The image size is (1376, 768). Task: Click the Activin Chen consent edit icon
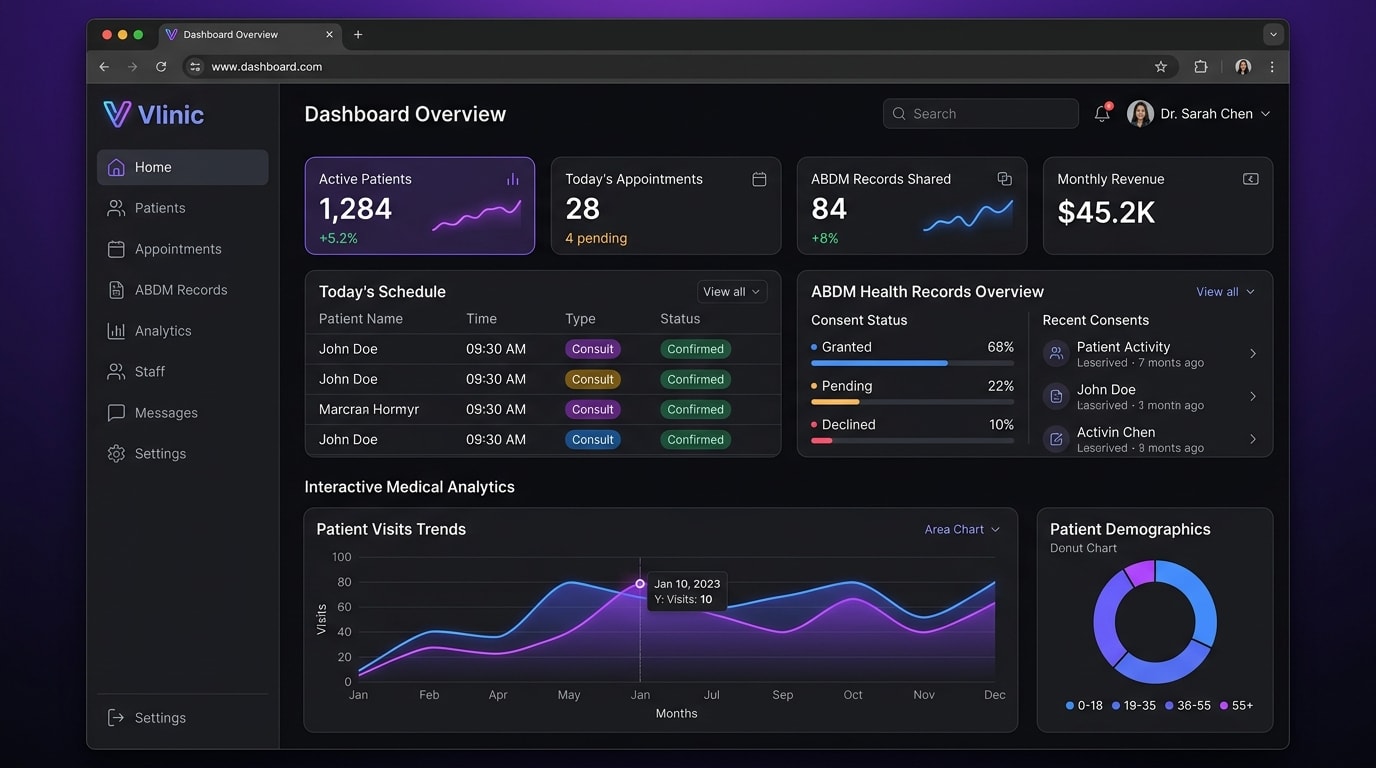click(1056, 438)
